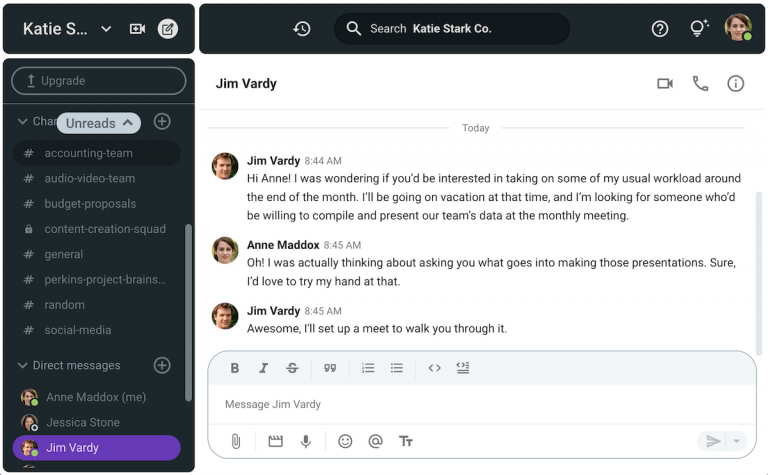The height and width of the screenshot is (475, 768).
Task: Open message history clock icon
Action: pos(302,29)
